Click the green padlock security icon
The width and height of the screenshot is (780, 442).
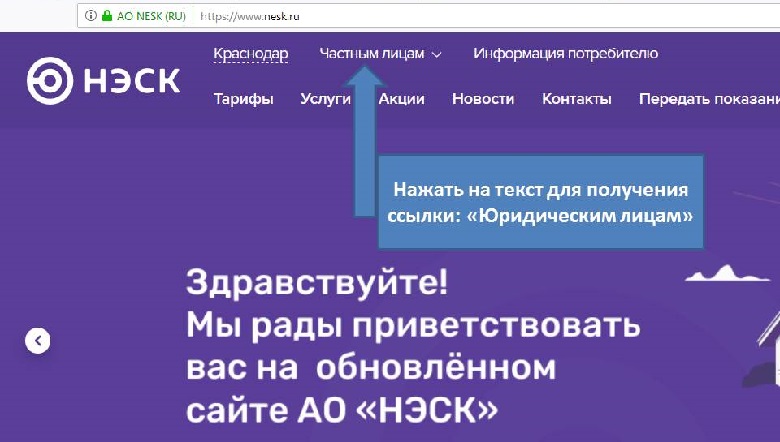(106, 16)
